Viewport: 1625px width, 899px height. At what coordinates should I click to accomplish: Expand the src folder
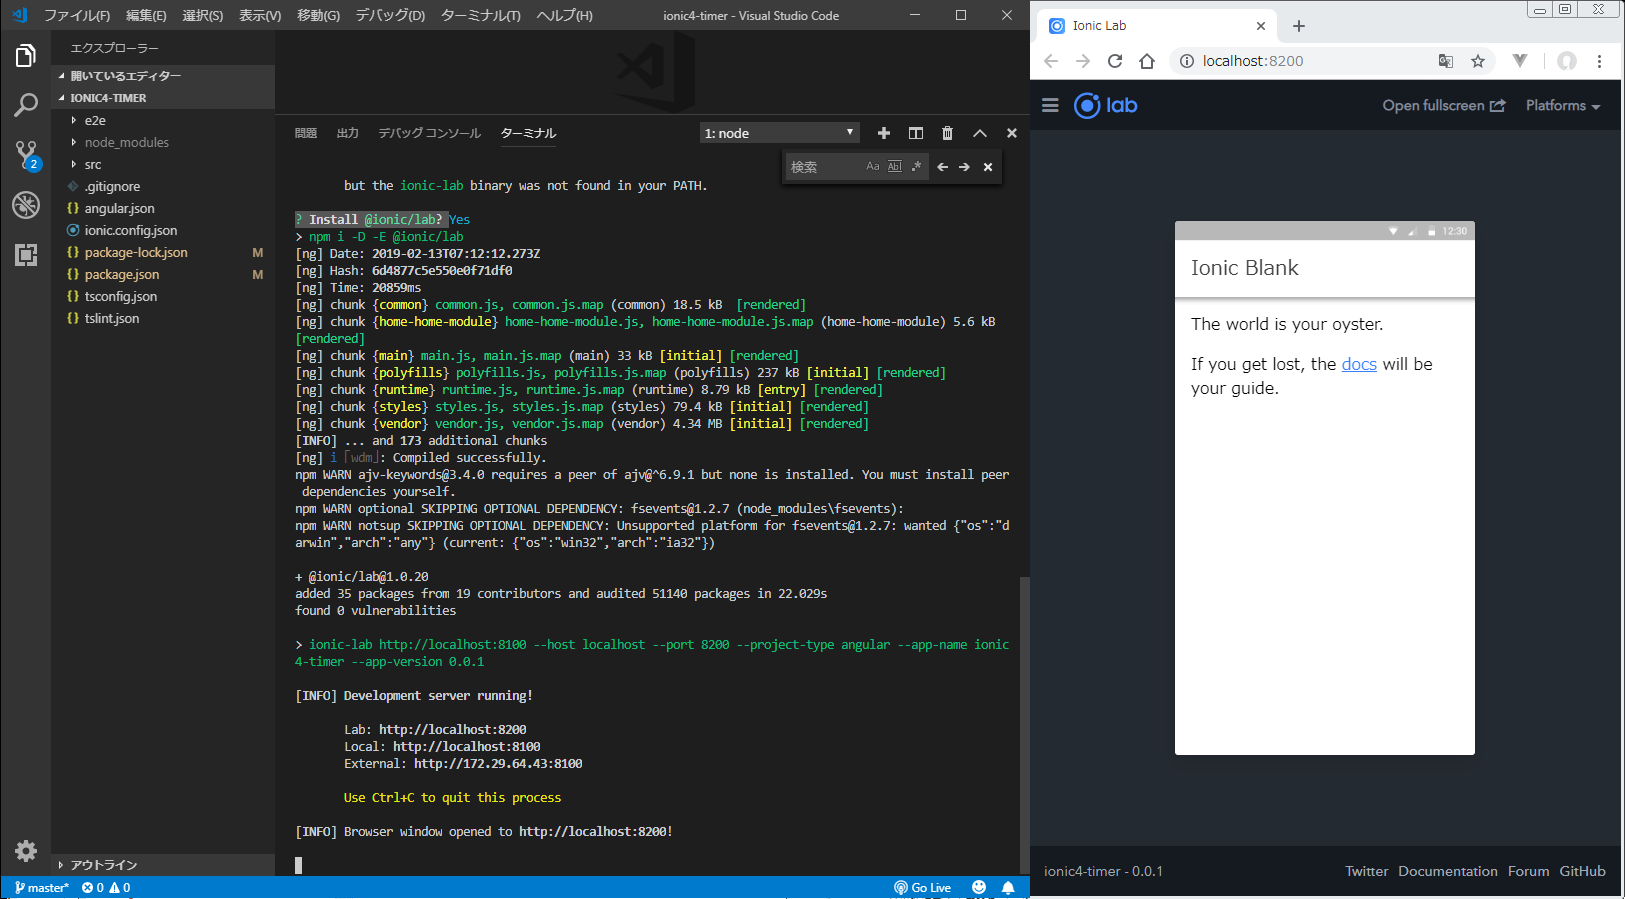pos(93,164)
